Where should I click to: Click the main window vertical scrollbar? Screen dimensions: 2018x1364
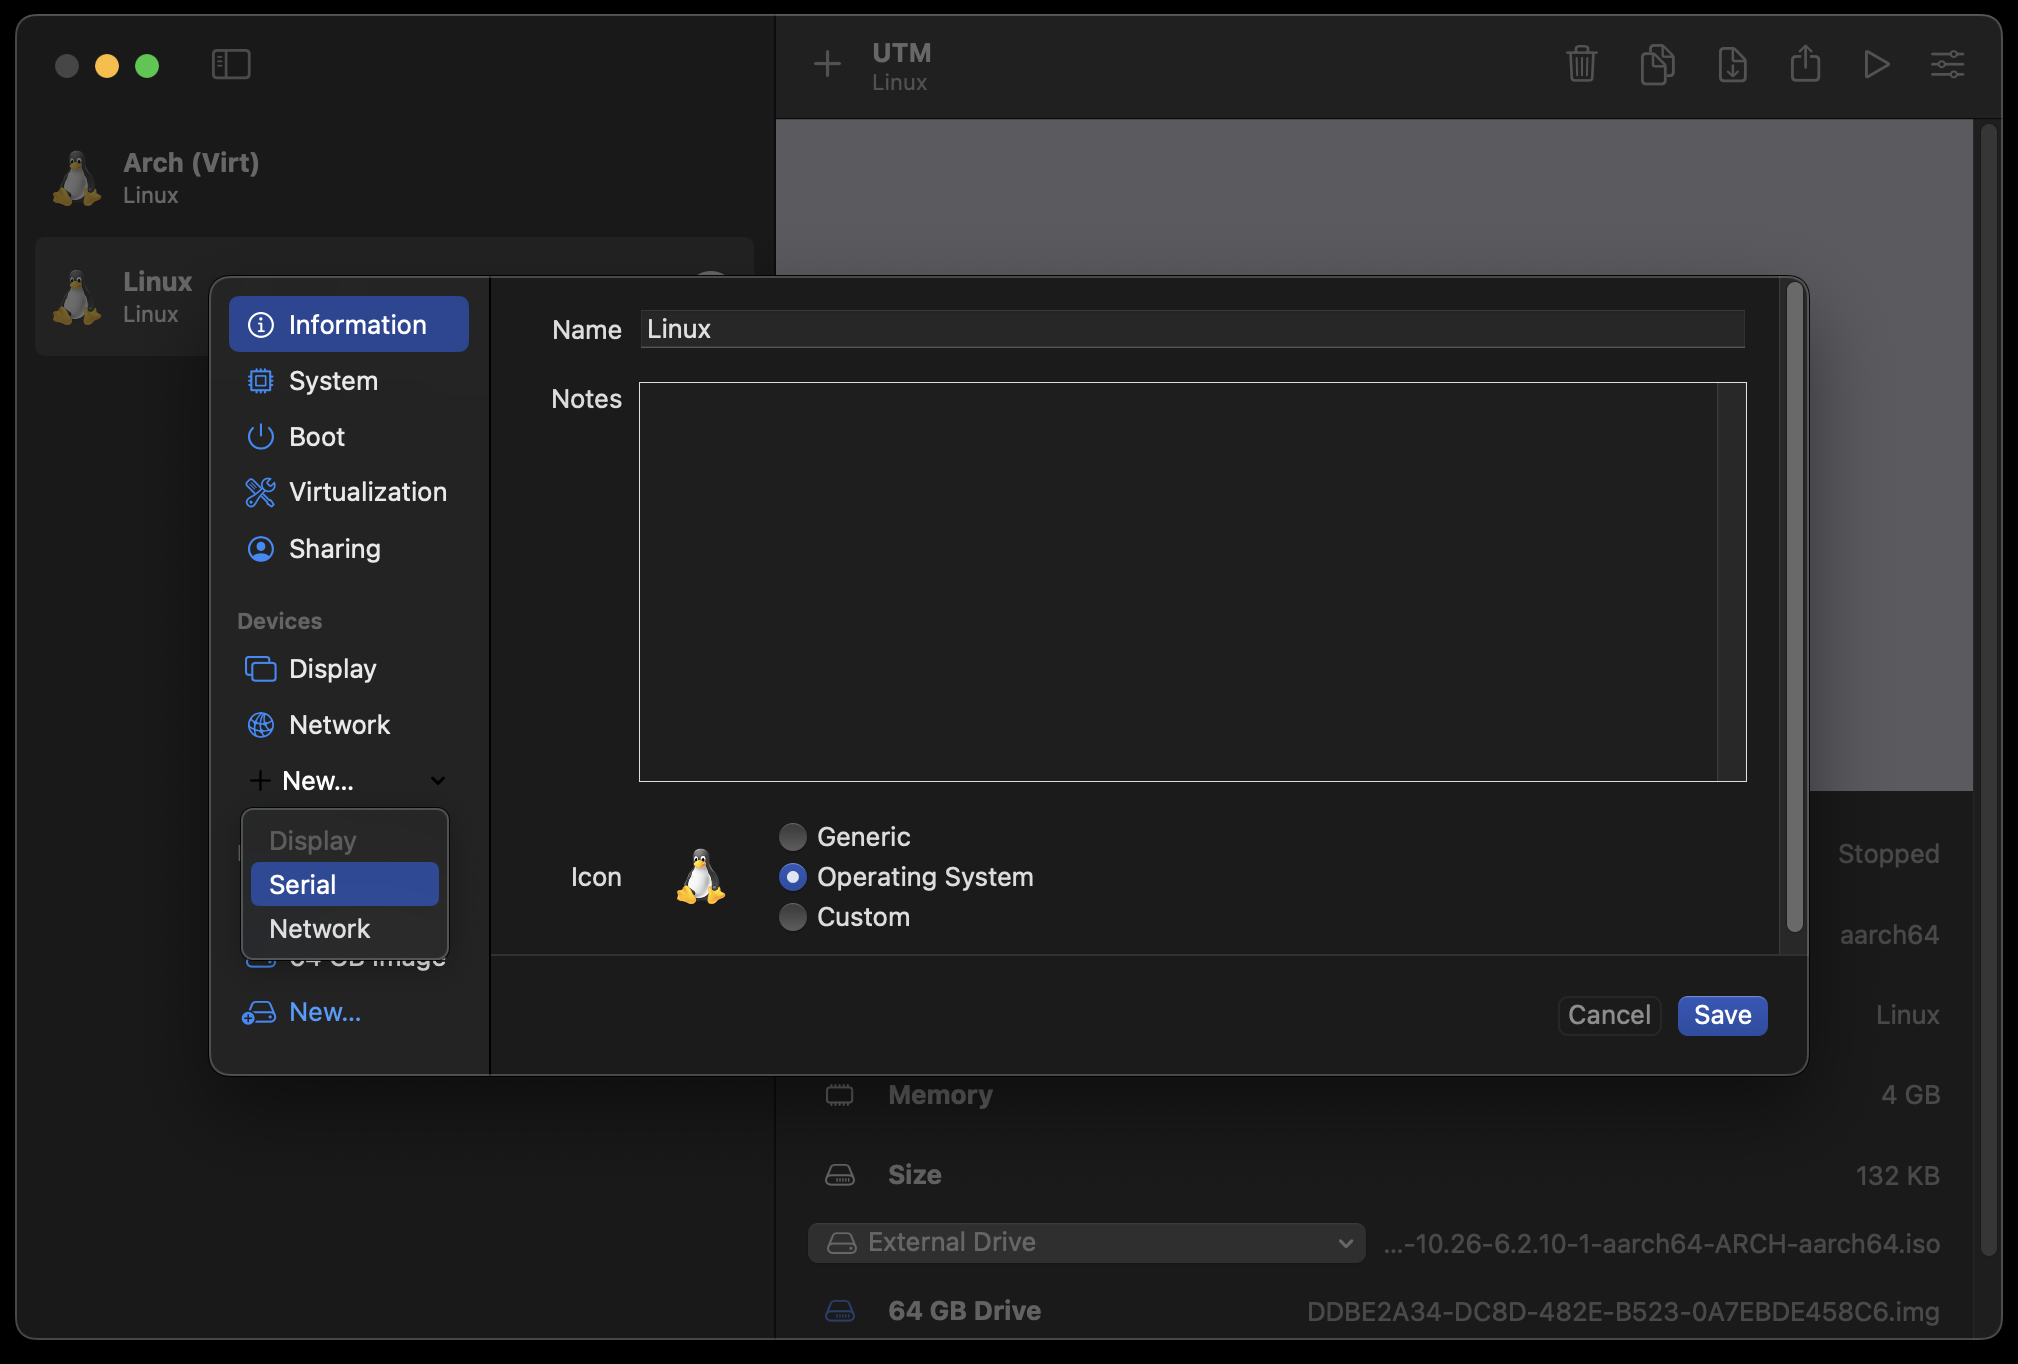tap(1988, 689)
